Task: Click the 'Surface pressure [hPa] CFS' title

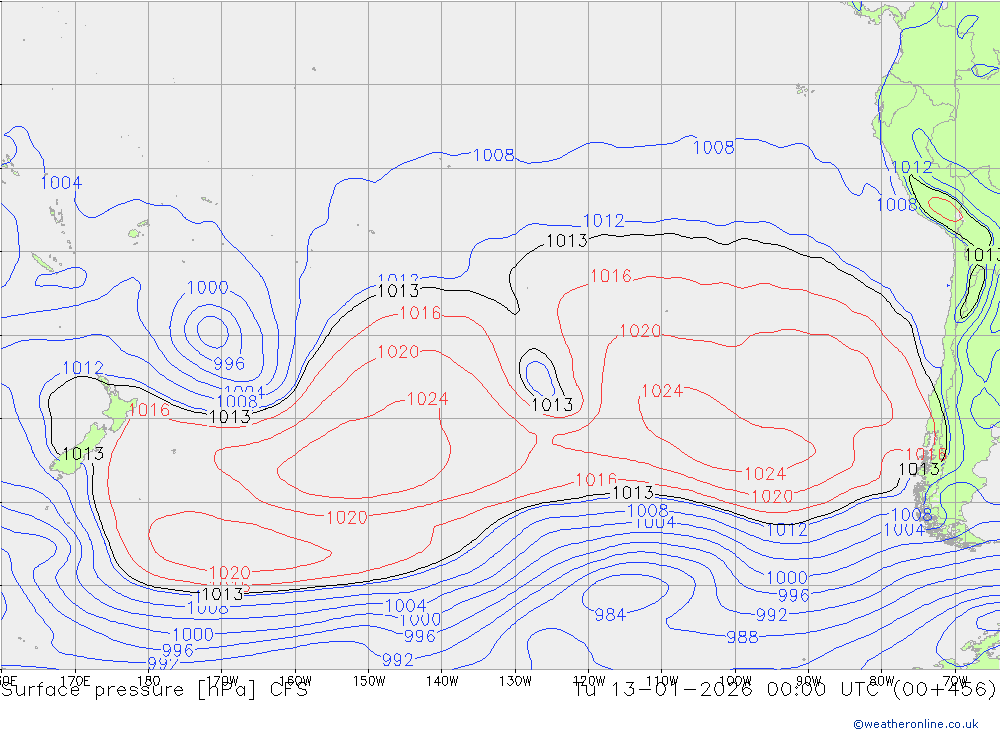Action: click(x=154, y=690)
